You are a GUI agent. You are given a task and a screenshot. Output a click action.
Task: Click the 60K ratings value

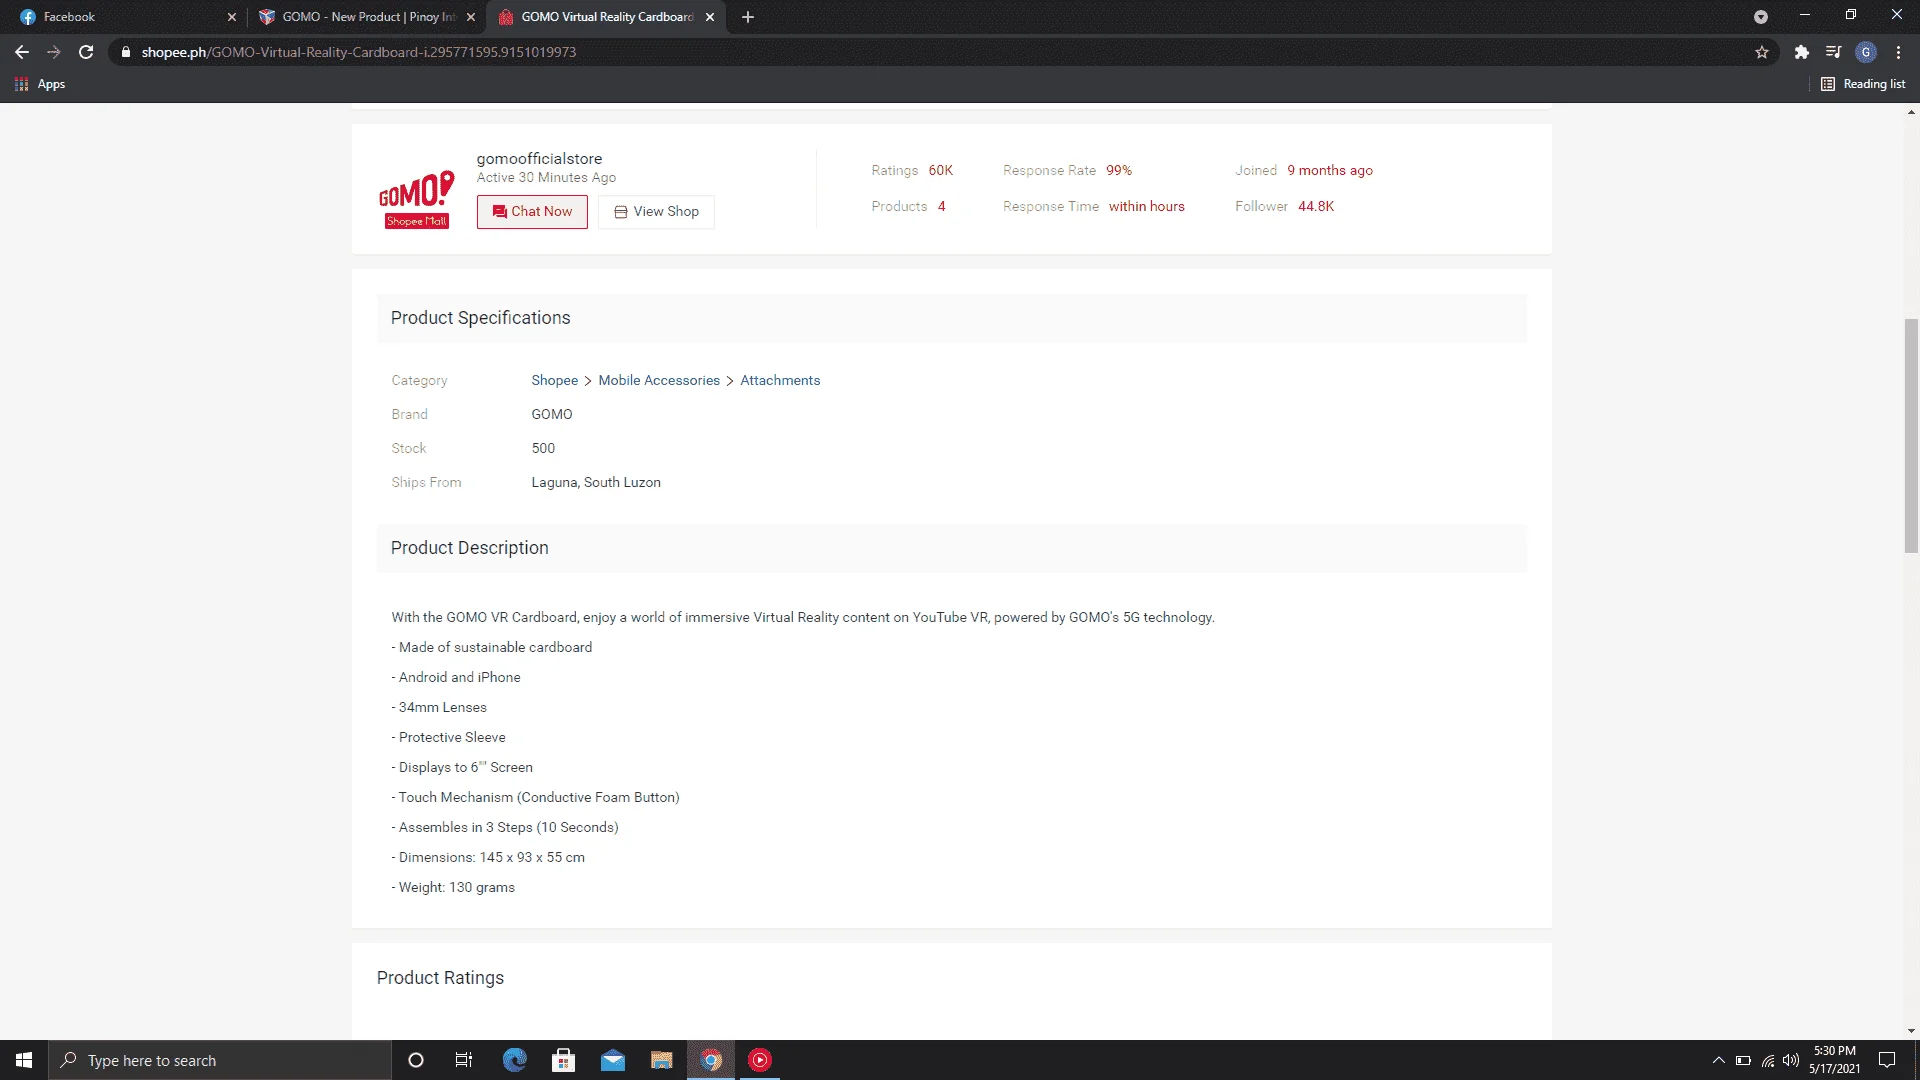pyautogui.click(x=940, y=170)
